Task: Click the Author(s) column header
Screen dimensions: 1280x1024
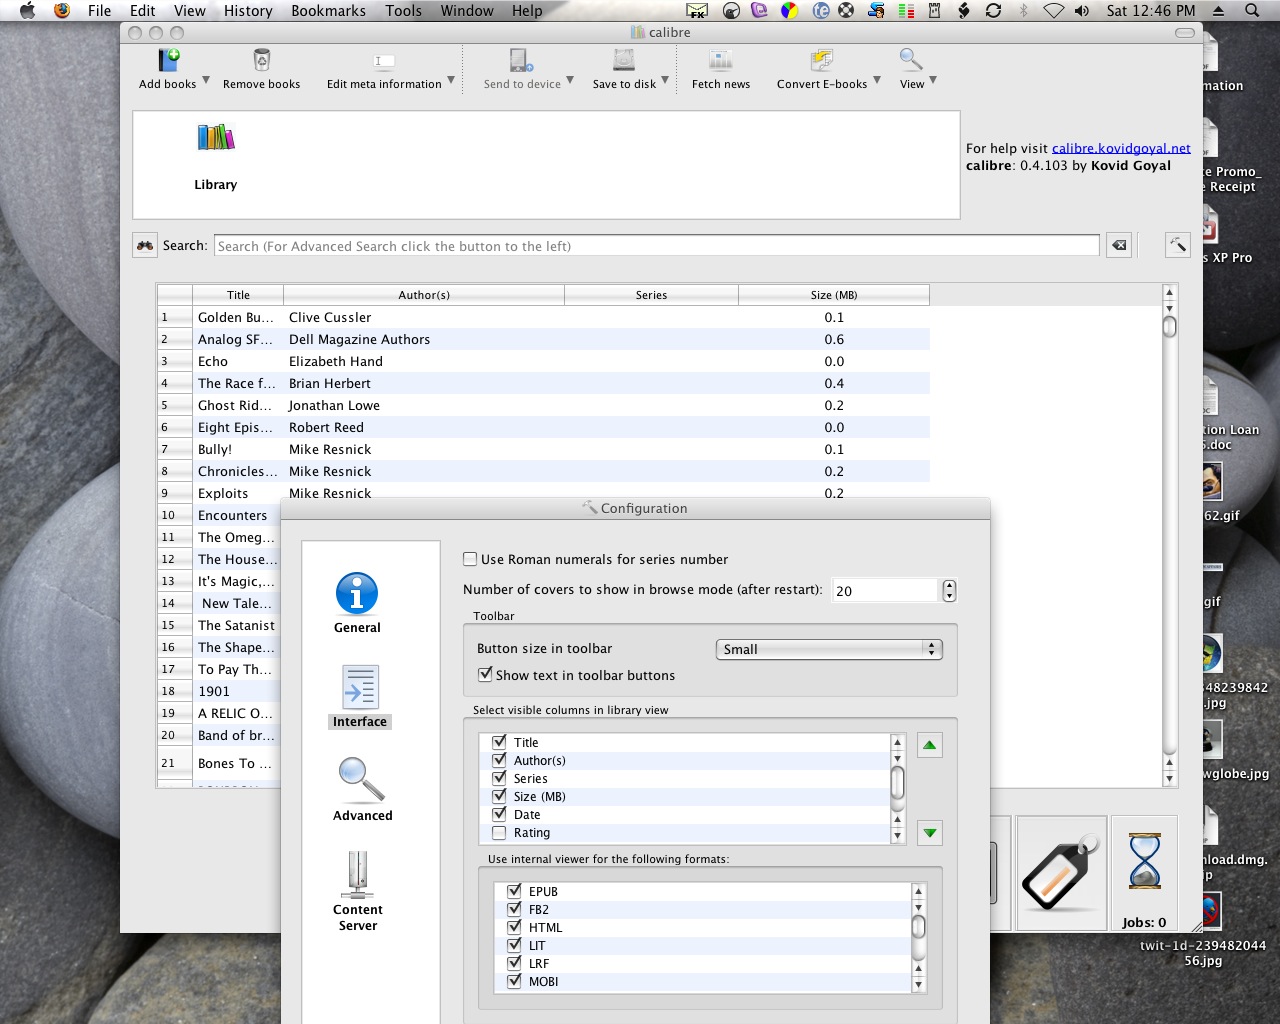Action: click(x=424, y=295)
